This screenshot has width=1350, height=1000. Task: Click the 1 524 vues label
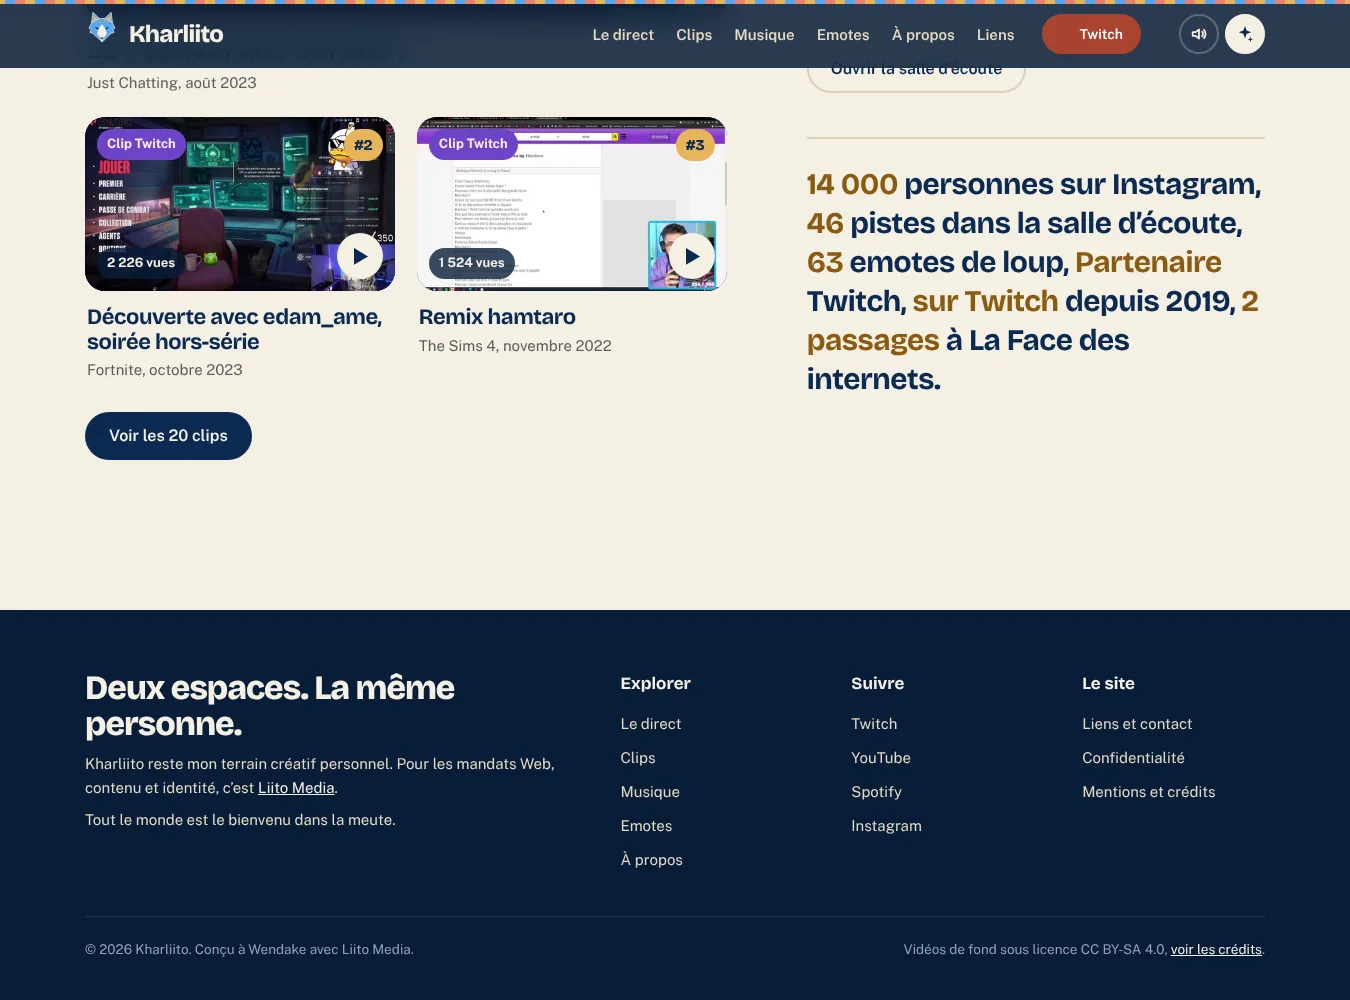[x=472, y=263]
